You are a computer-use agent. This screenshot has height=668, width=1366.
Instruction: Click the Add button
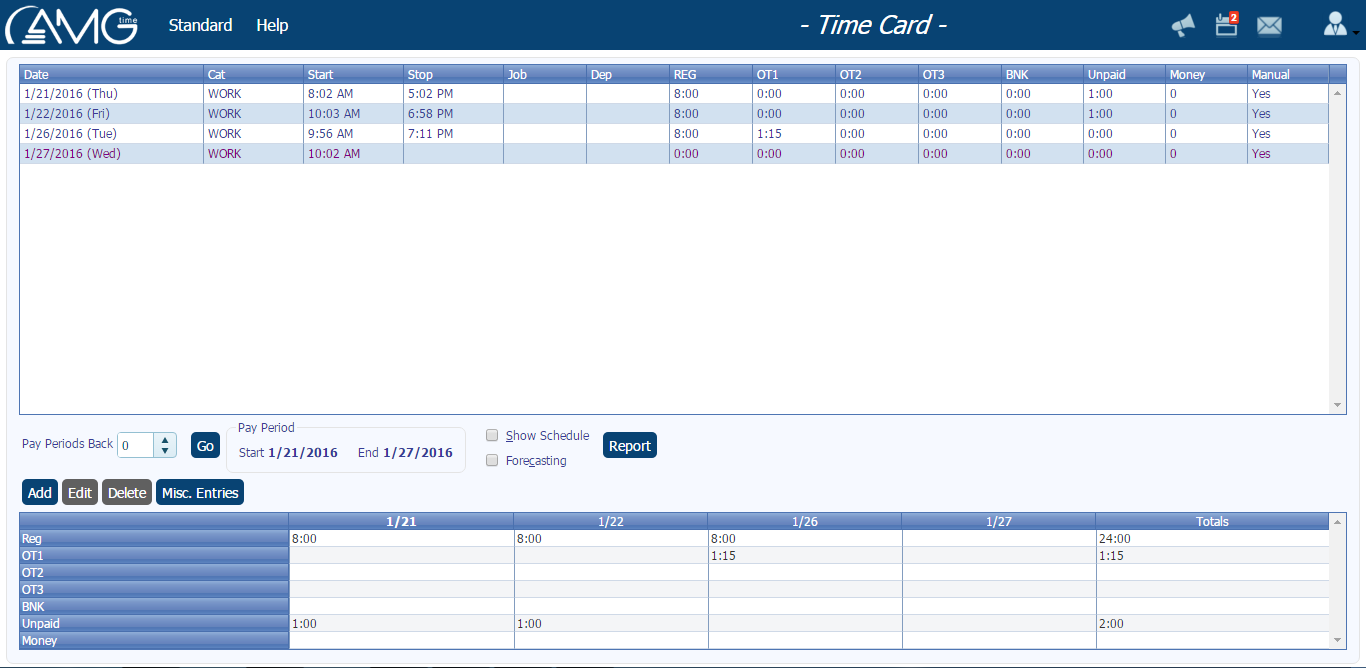(x=39, y=492)
